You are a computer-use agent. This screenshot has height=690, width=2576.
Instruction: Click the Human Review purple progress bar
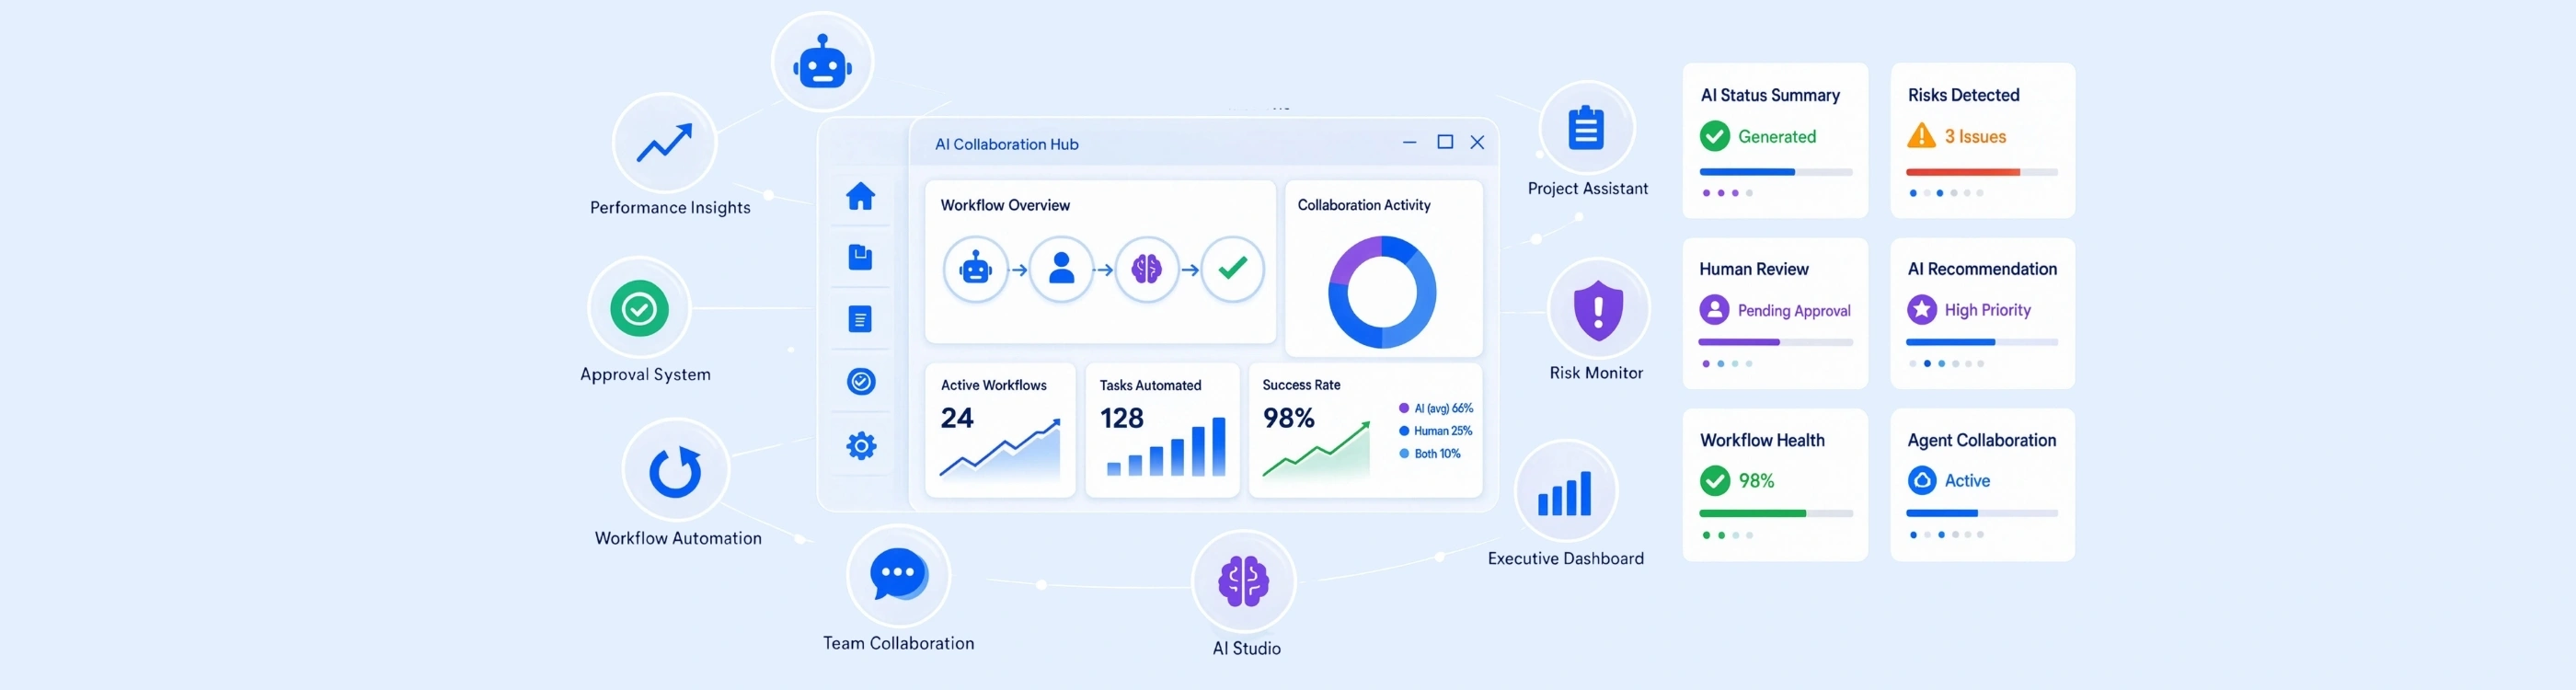click(x=1776, y=342)
